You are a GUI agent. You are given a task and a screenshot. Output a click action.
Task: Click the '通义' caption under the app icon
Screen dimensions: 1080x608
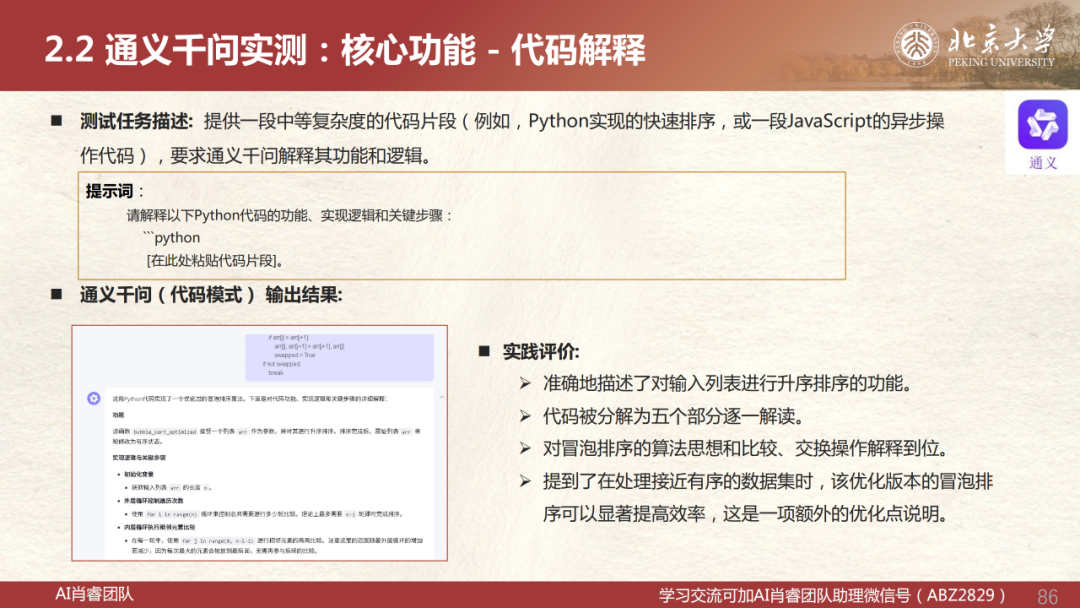click(1043, 163)
